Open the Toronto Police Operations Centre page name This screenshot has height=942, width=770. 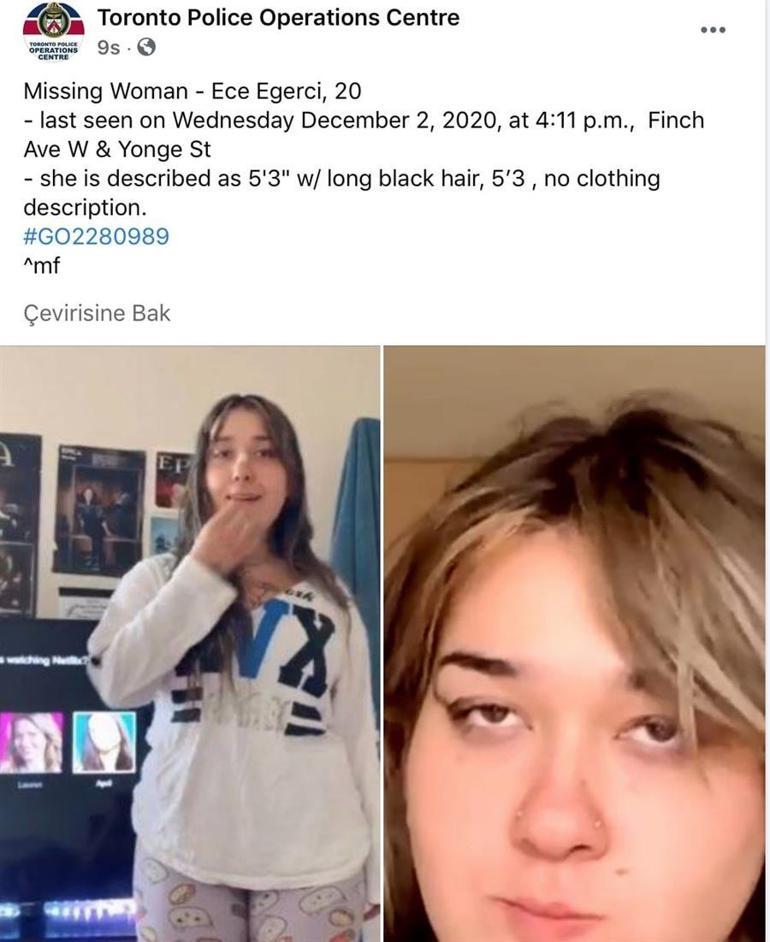(x=278, y=17)
